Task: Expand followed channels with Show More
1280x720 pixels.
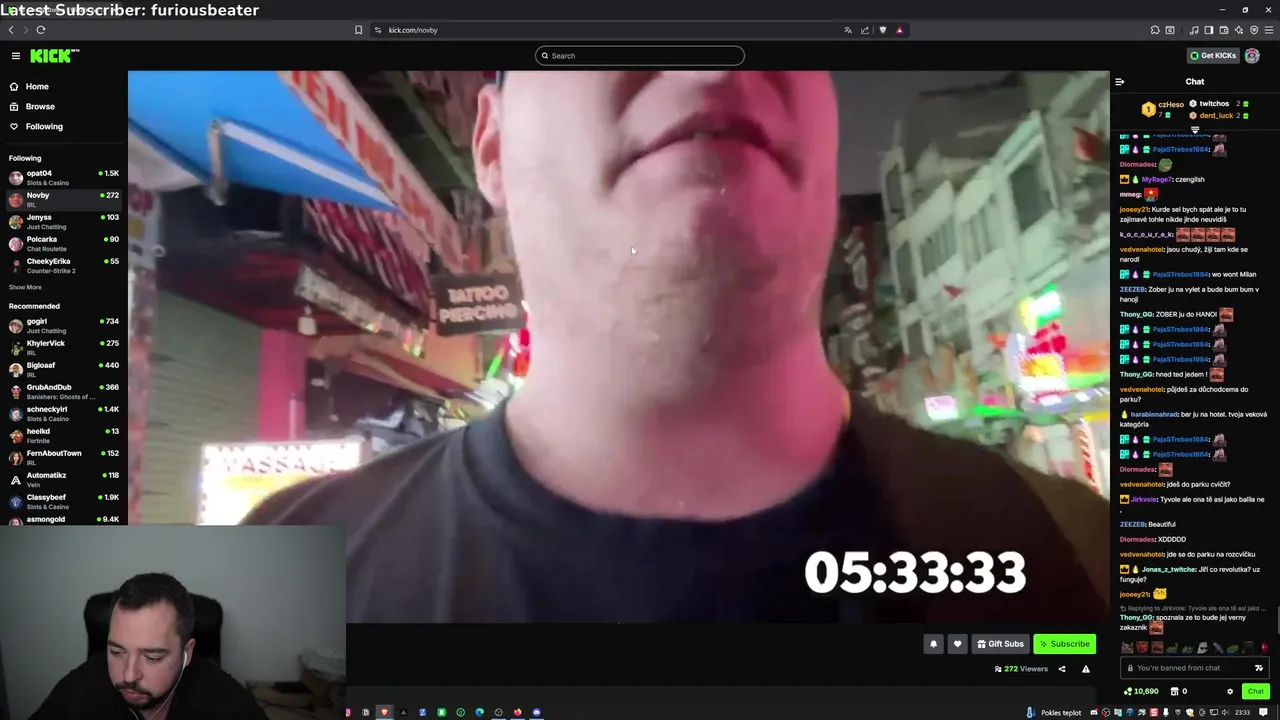Action: (25, 288)
